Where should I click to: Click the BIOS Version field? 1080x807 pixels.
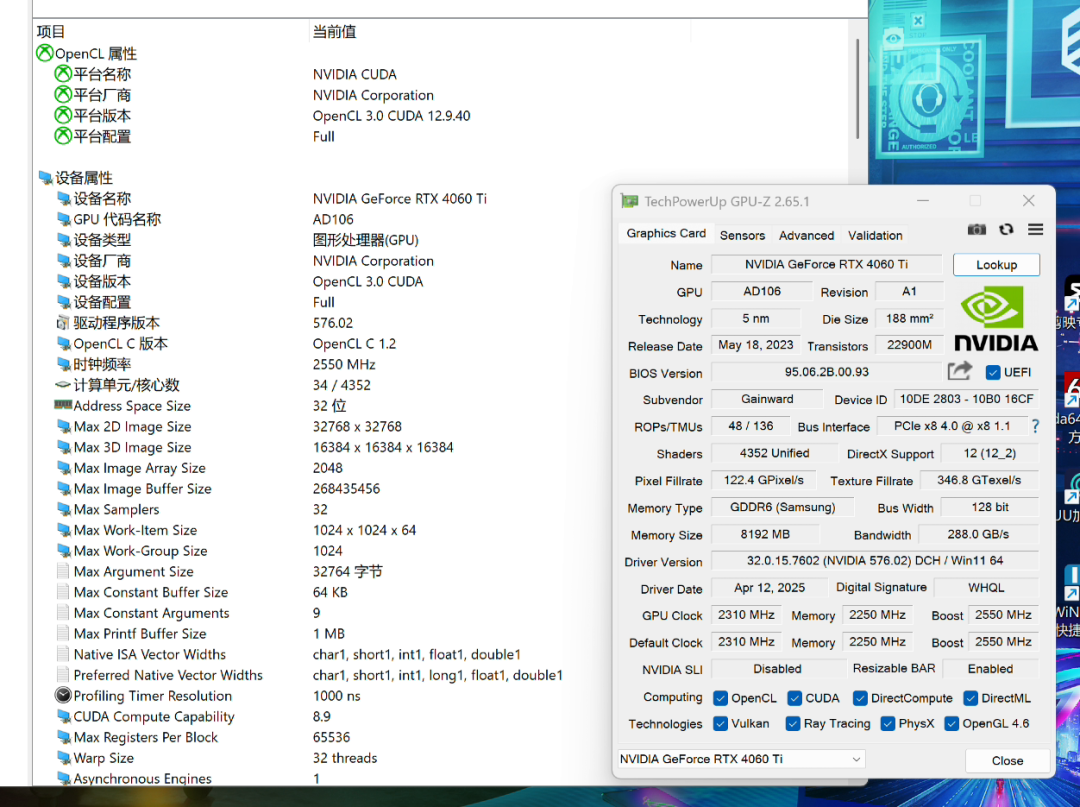(x=827, y=372)
